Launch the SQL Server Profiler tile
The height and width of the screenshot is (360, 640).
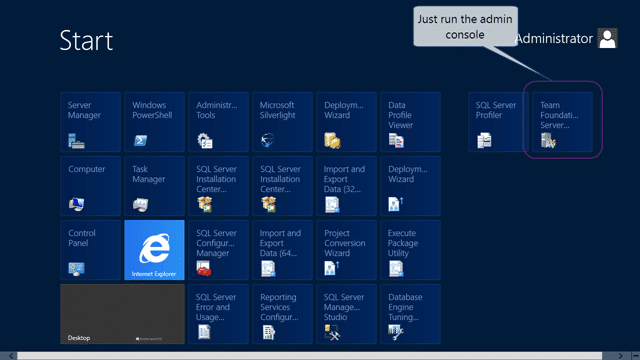pos(498,122)
